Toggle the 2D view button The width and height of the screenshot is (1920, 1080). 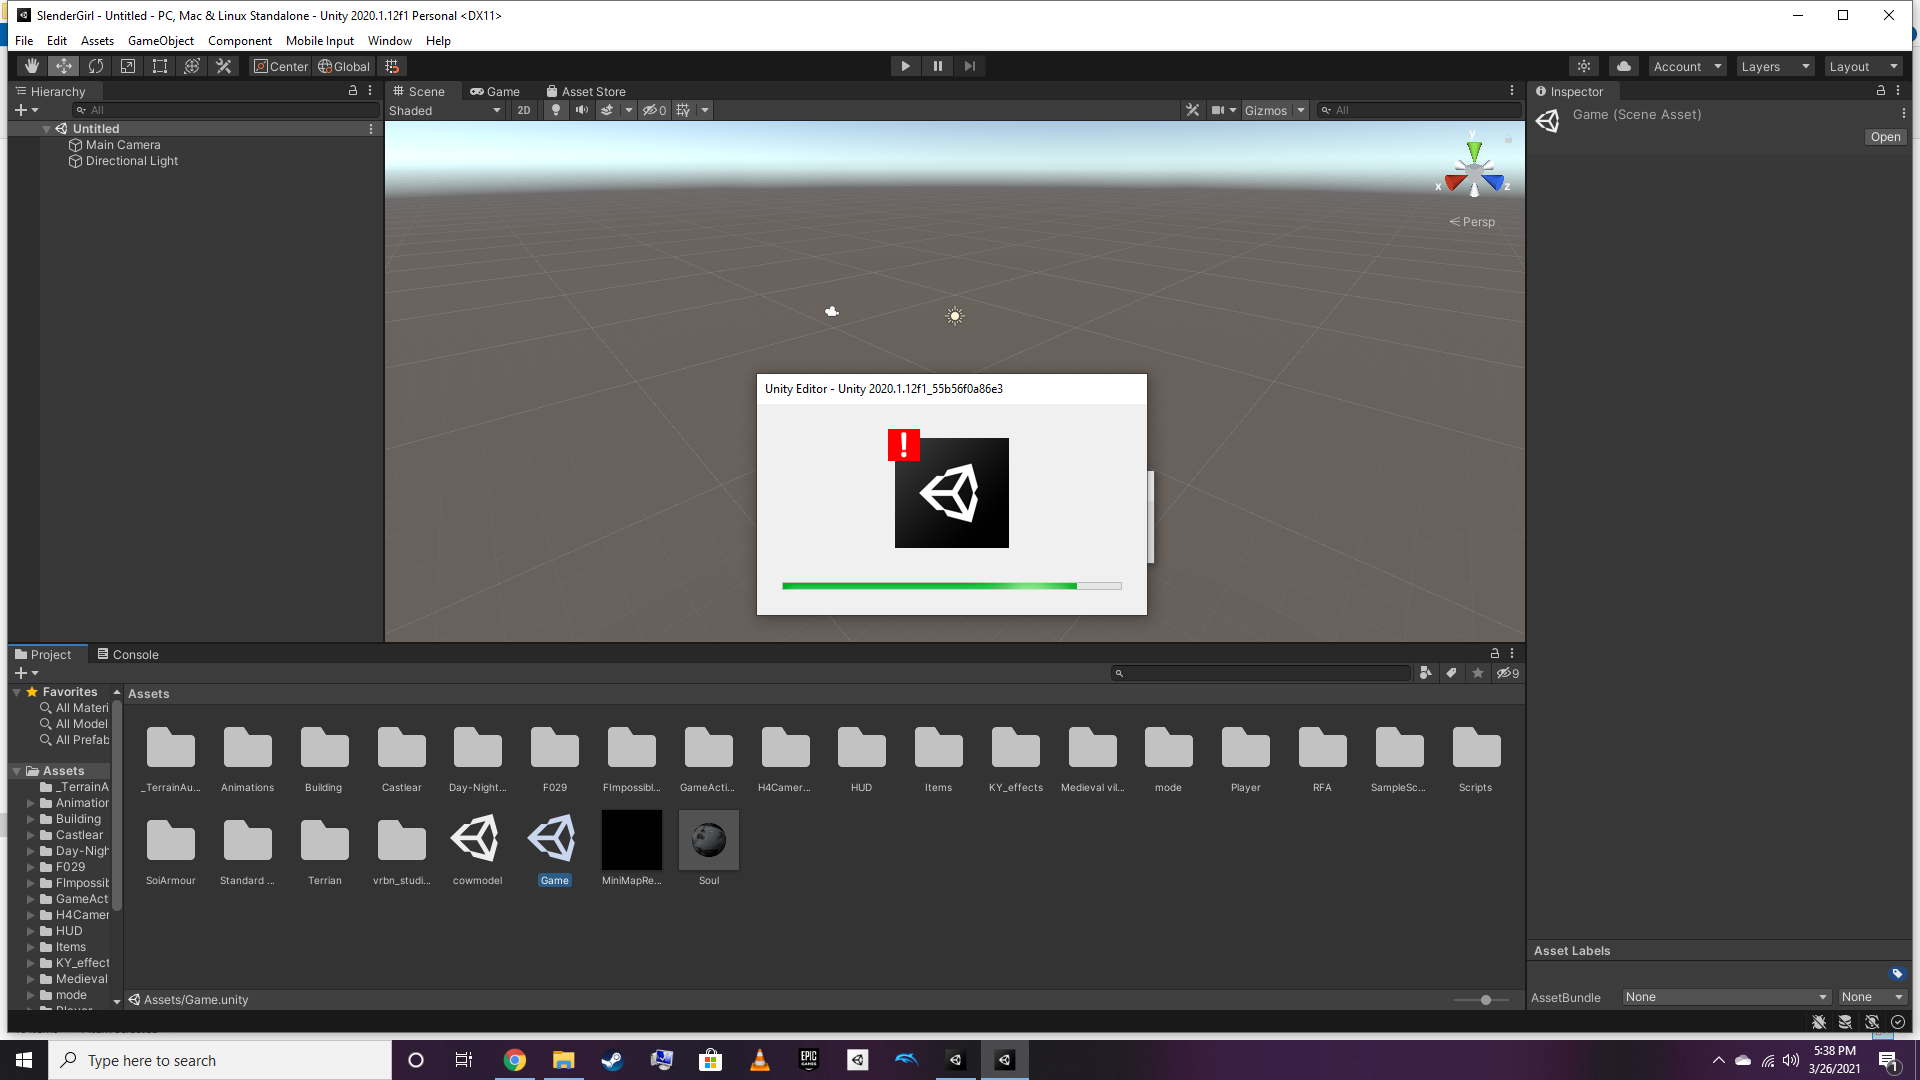[524, 110]
